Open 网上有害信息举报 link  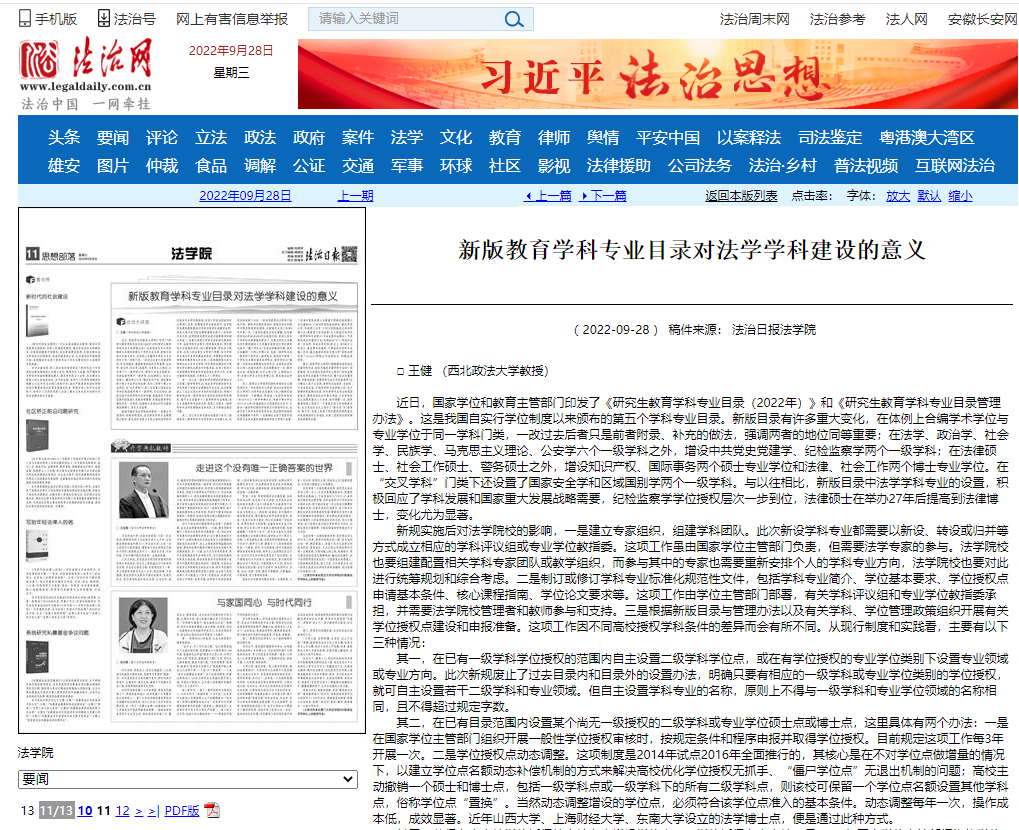(231, 19)
